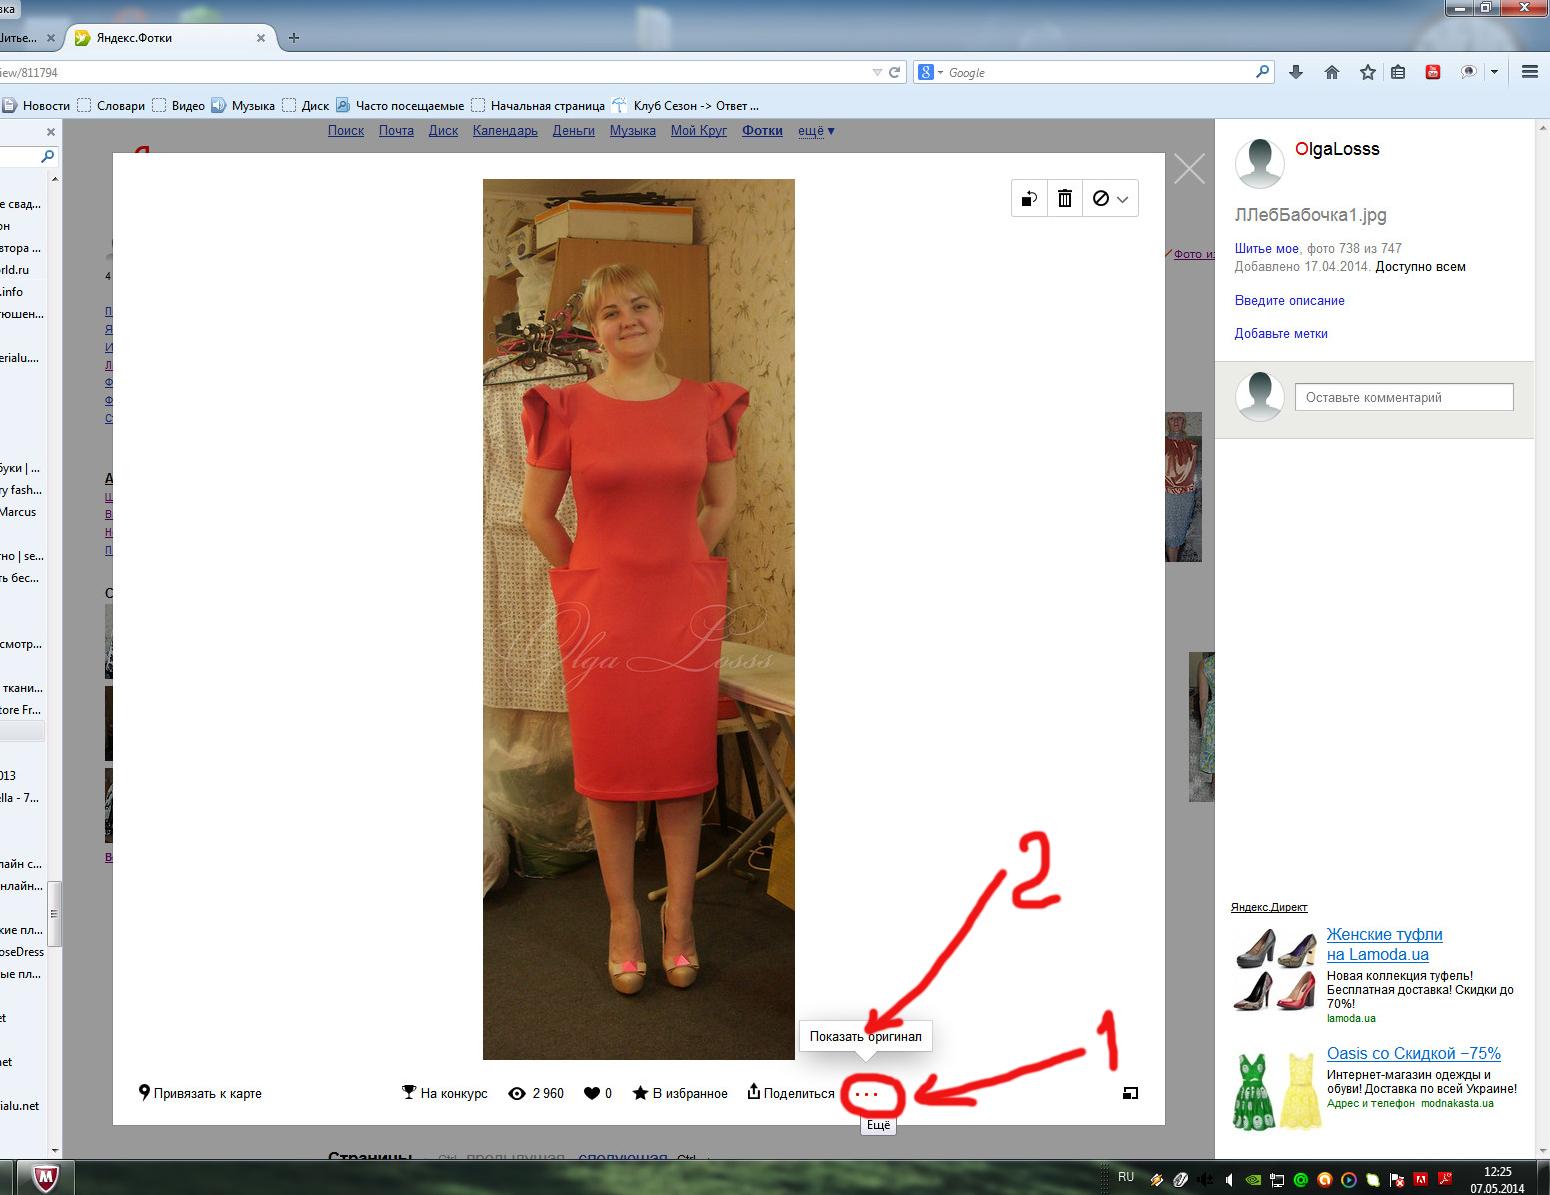Rotate the photo with the rotate icon
1550x1195 pixels.
coord(1029,198)
